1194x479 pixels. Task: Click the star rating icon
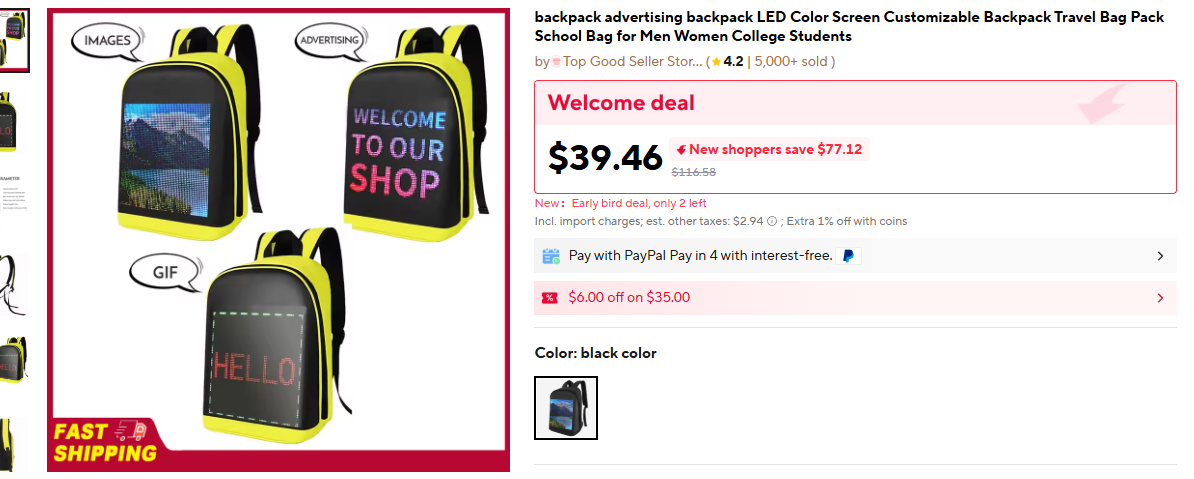pos(716,62)
